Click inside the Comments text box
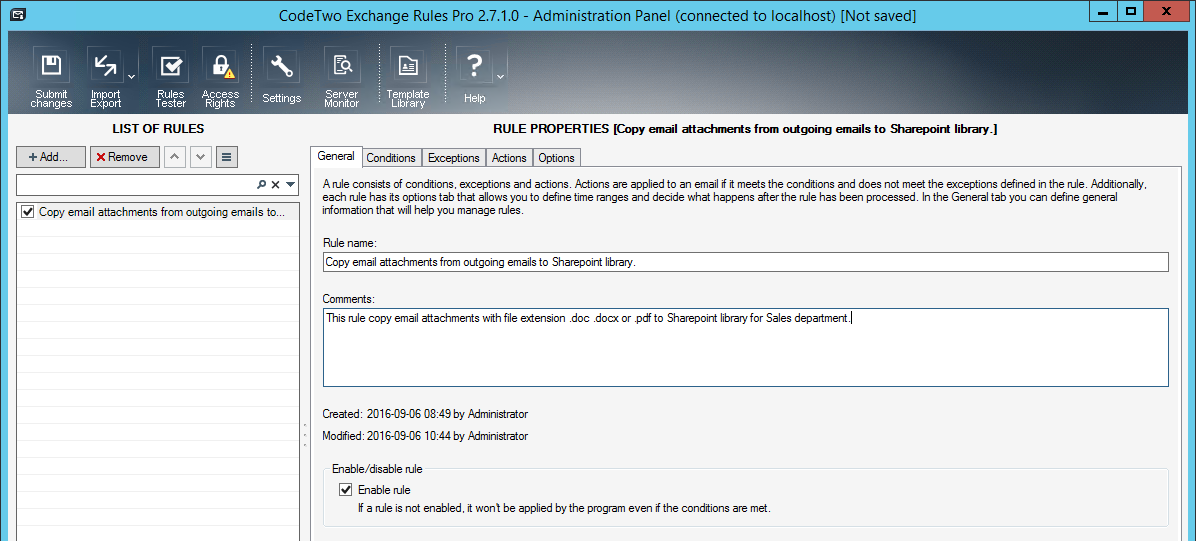 tap(745, 347)
